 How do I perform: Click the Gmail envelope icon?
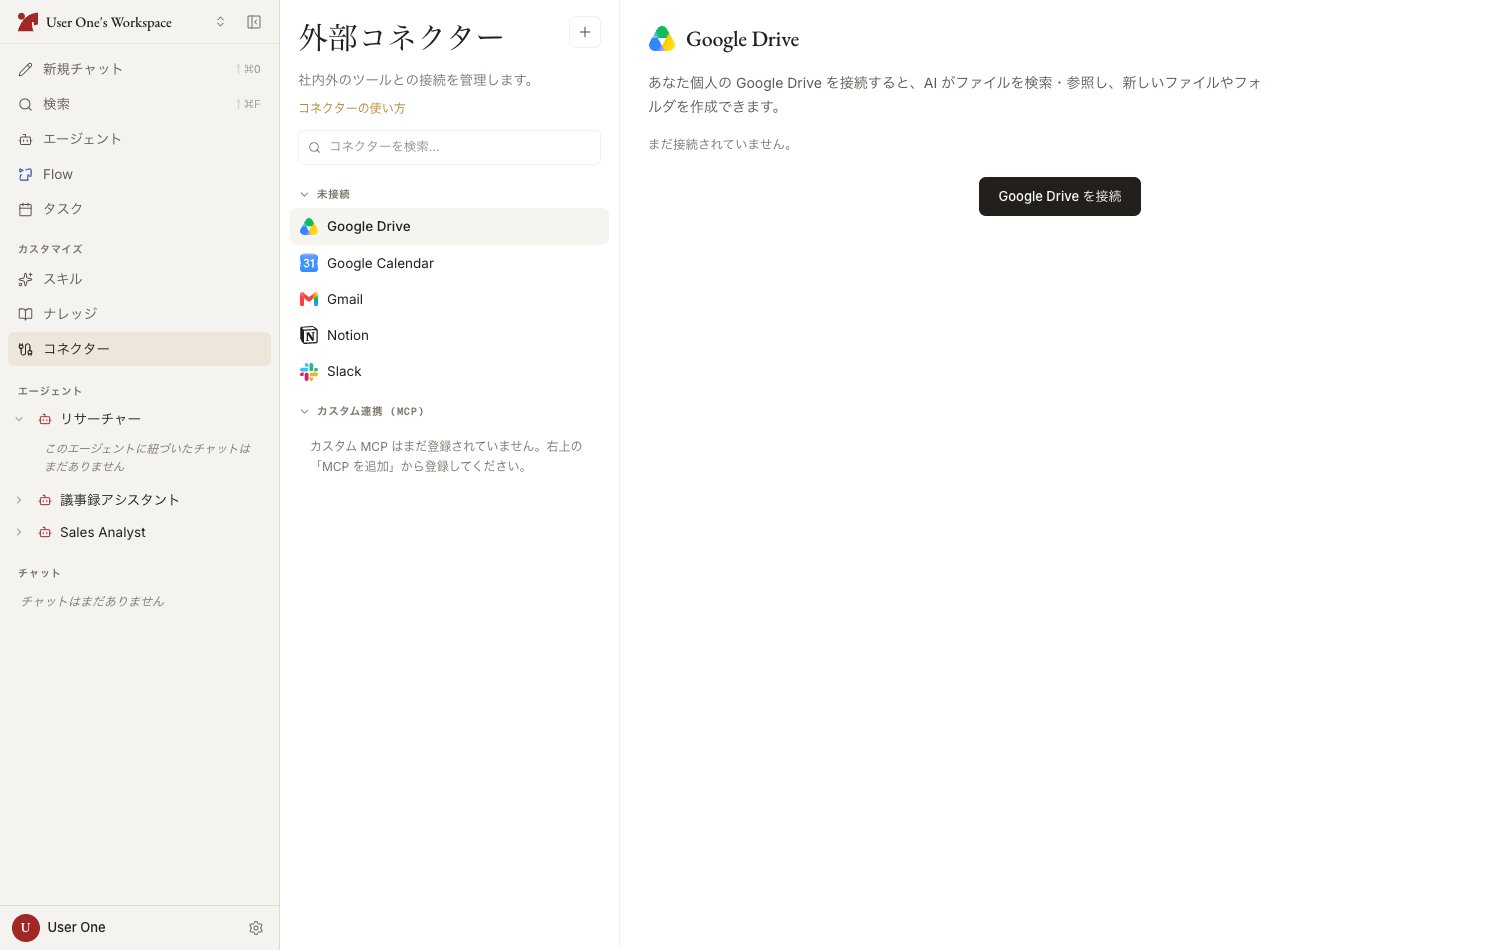pyautogui.click(x=309, y=299)
